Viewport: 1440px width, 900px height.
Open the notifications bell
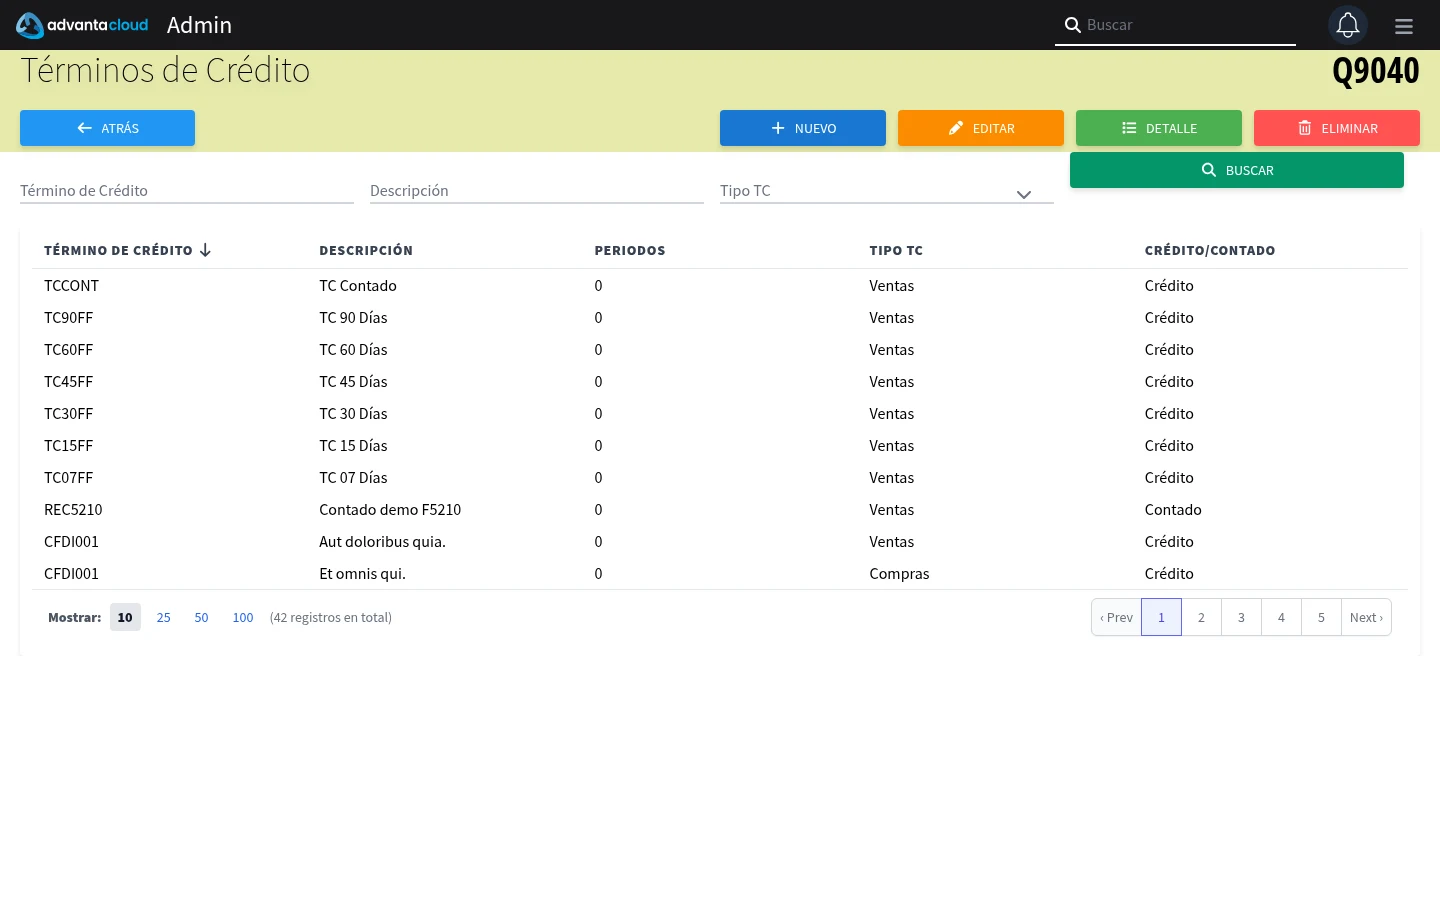1348,25
